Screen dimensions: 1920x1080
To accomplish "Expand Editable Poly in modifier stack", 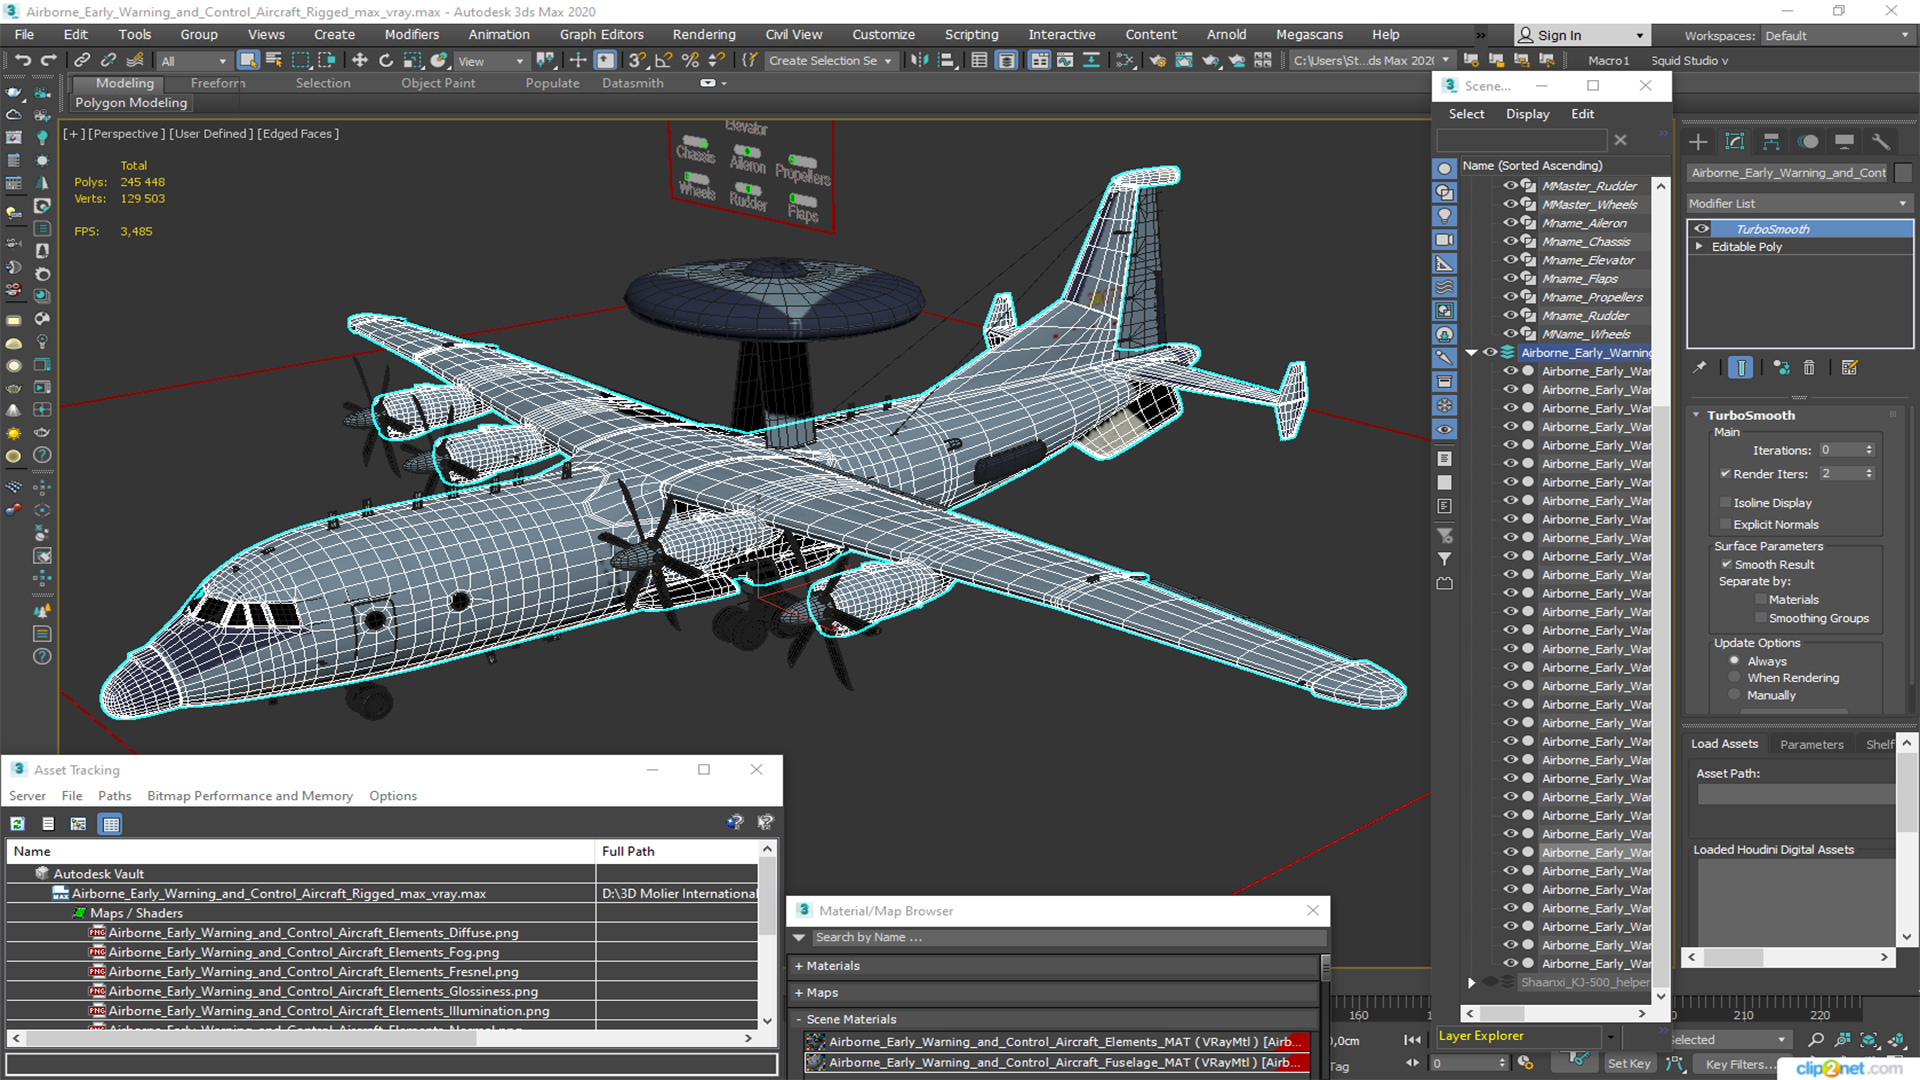I will (x=1699, y=246).
